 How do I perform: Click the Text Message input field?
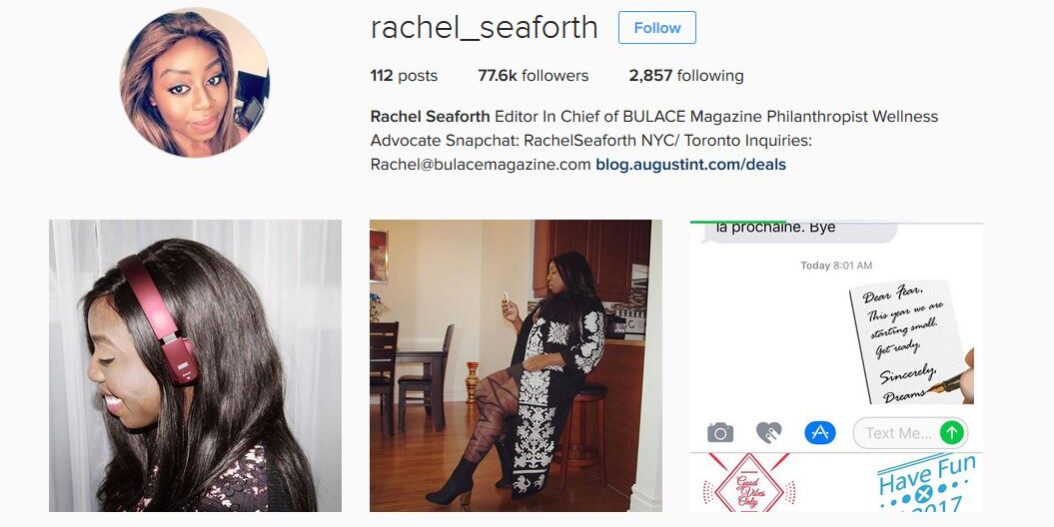[910, 433]
